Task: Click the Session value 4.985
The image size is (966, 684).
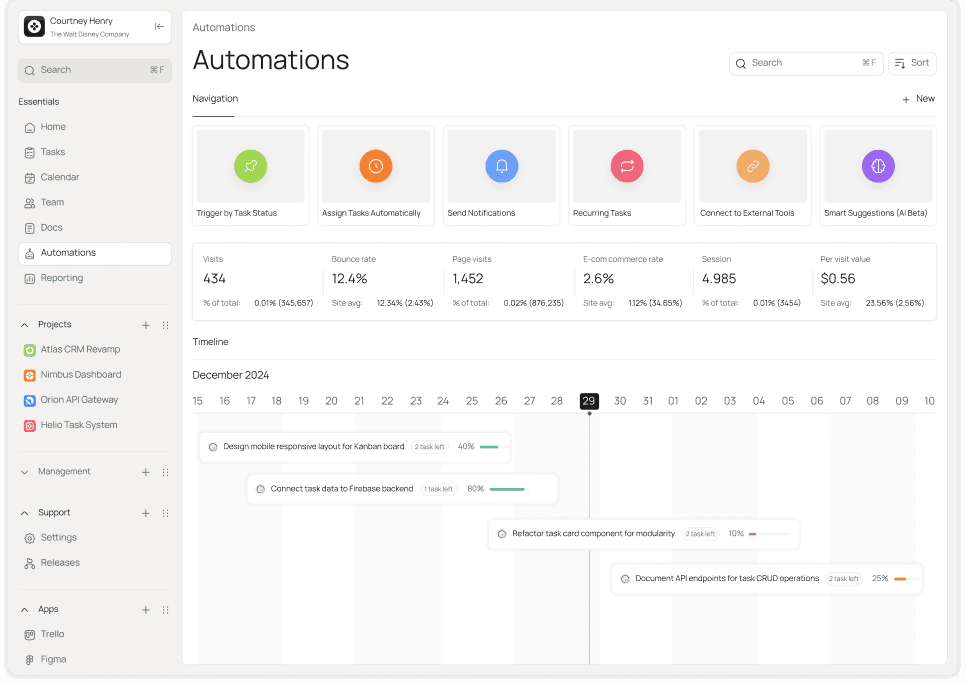Action: tap(719, 279)
